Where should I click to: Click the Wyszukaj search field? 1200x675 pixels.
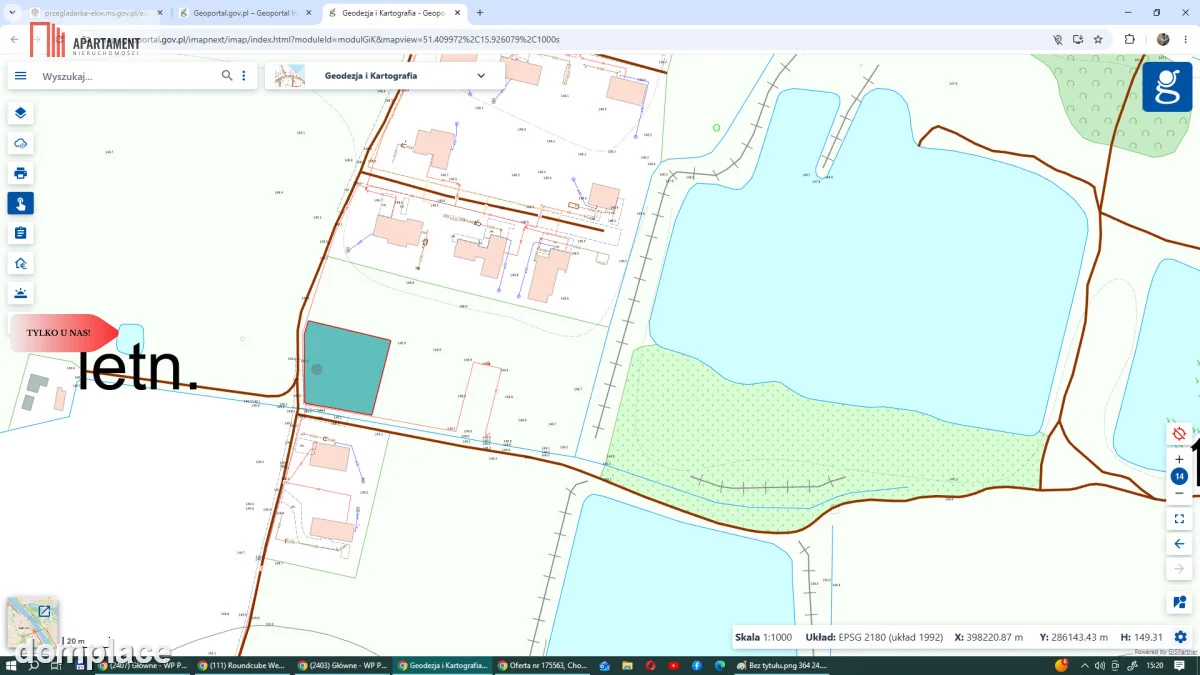[128, 76]
